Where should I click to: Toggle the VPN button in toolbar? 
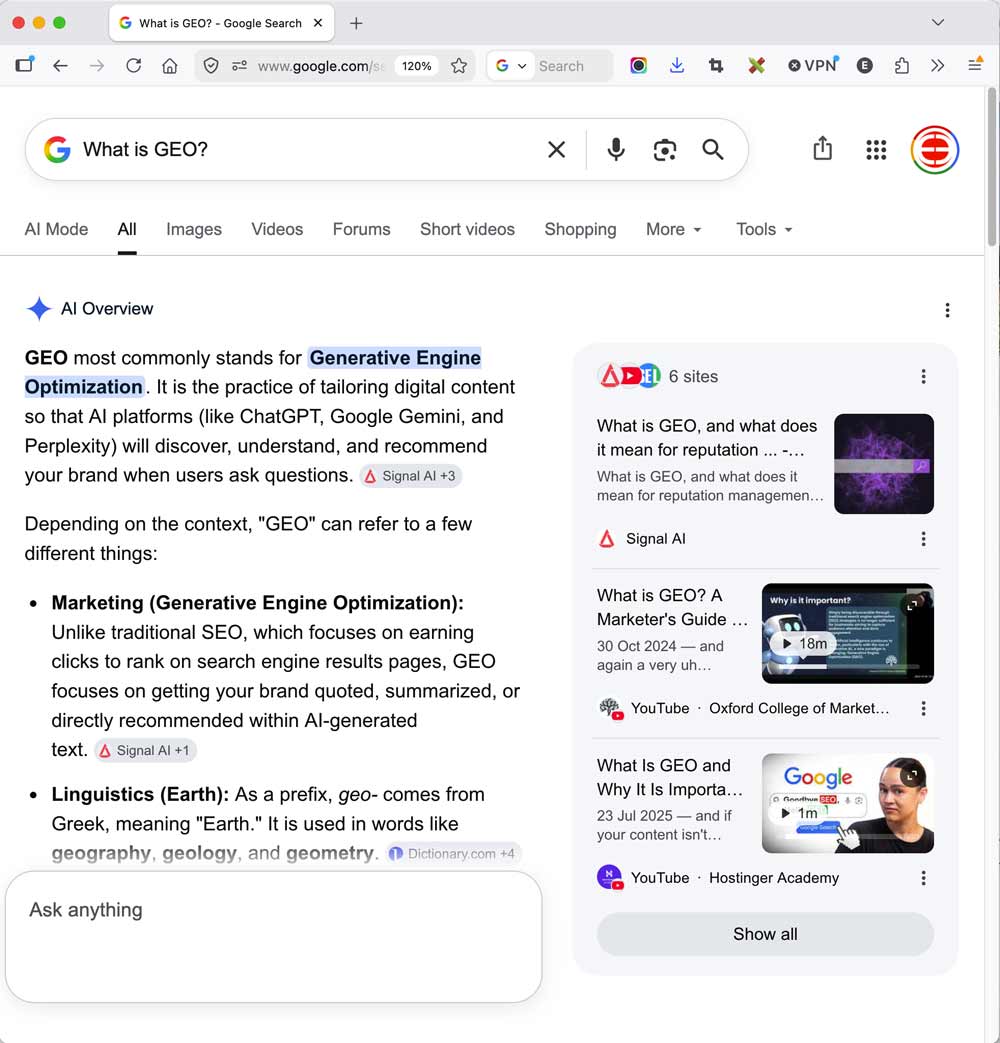812,65
